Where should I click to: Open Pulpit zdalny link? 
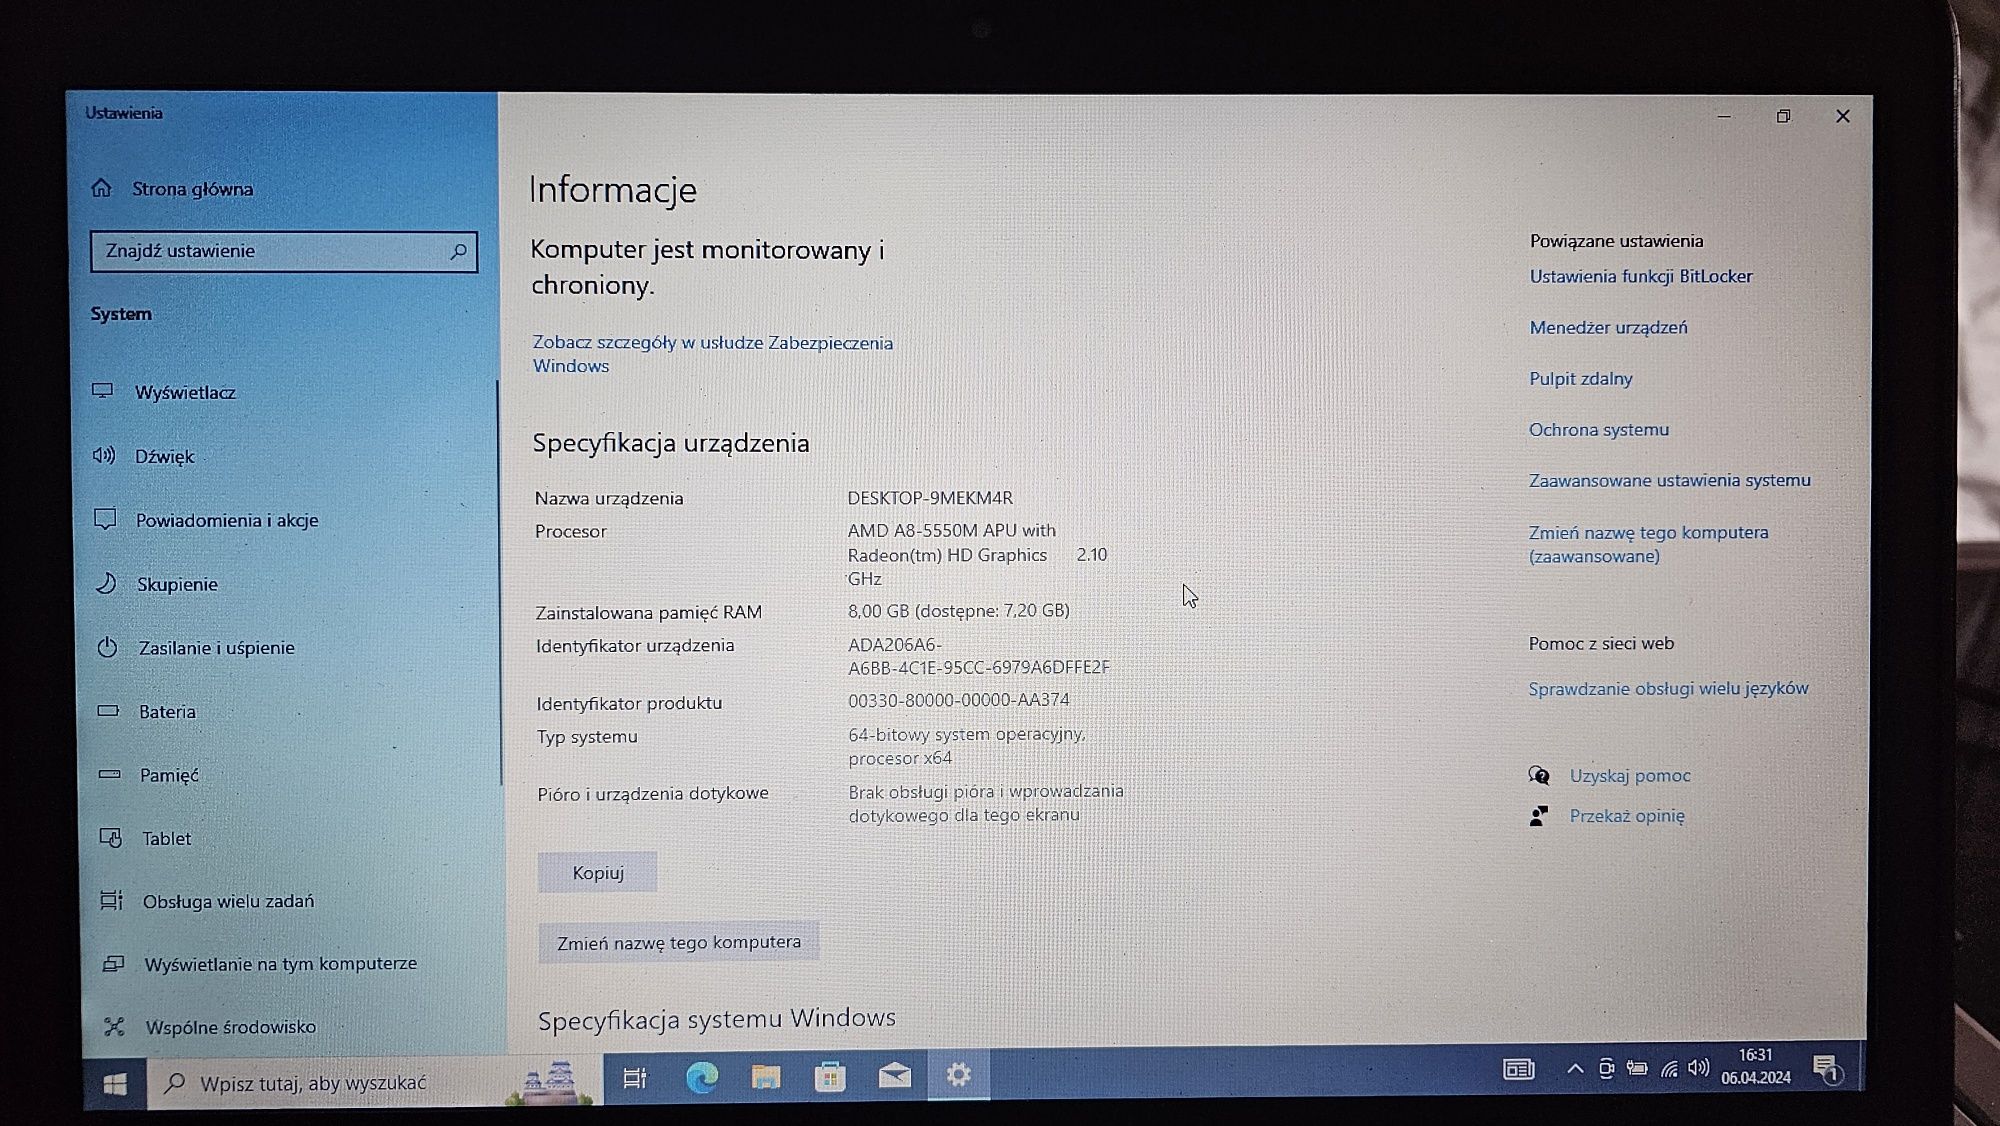[1580, 379]
